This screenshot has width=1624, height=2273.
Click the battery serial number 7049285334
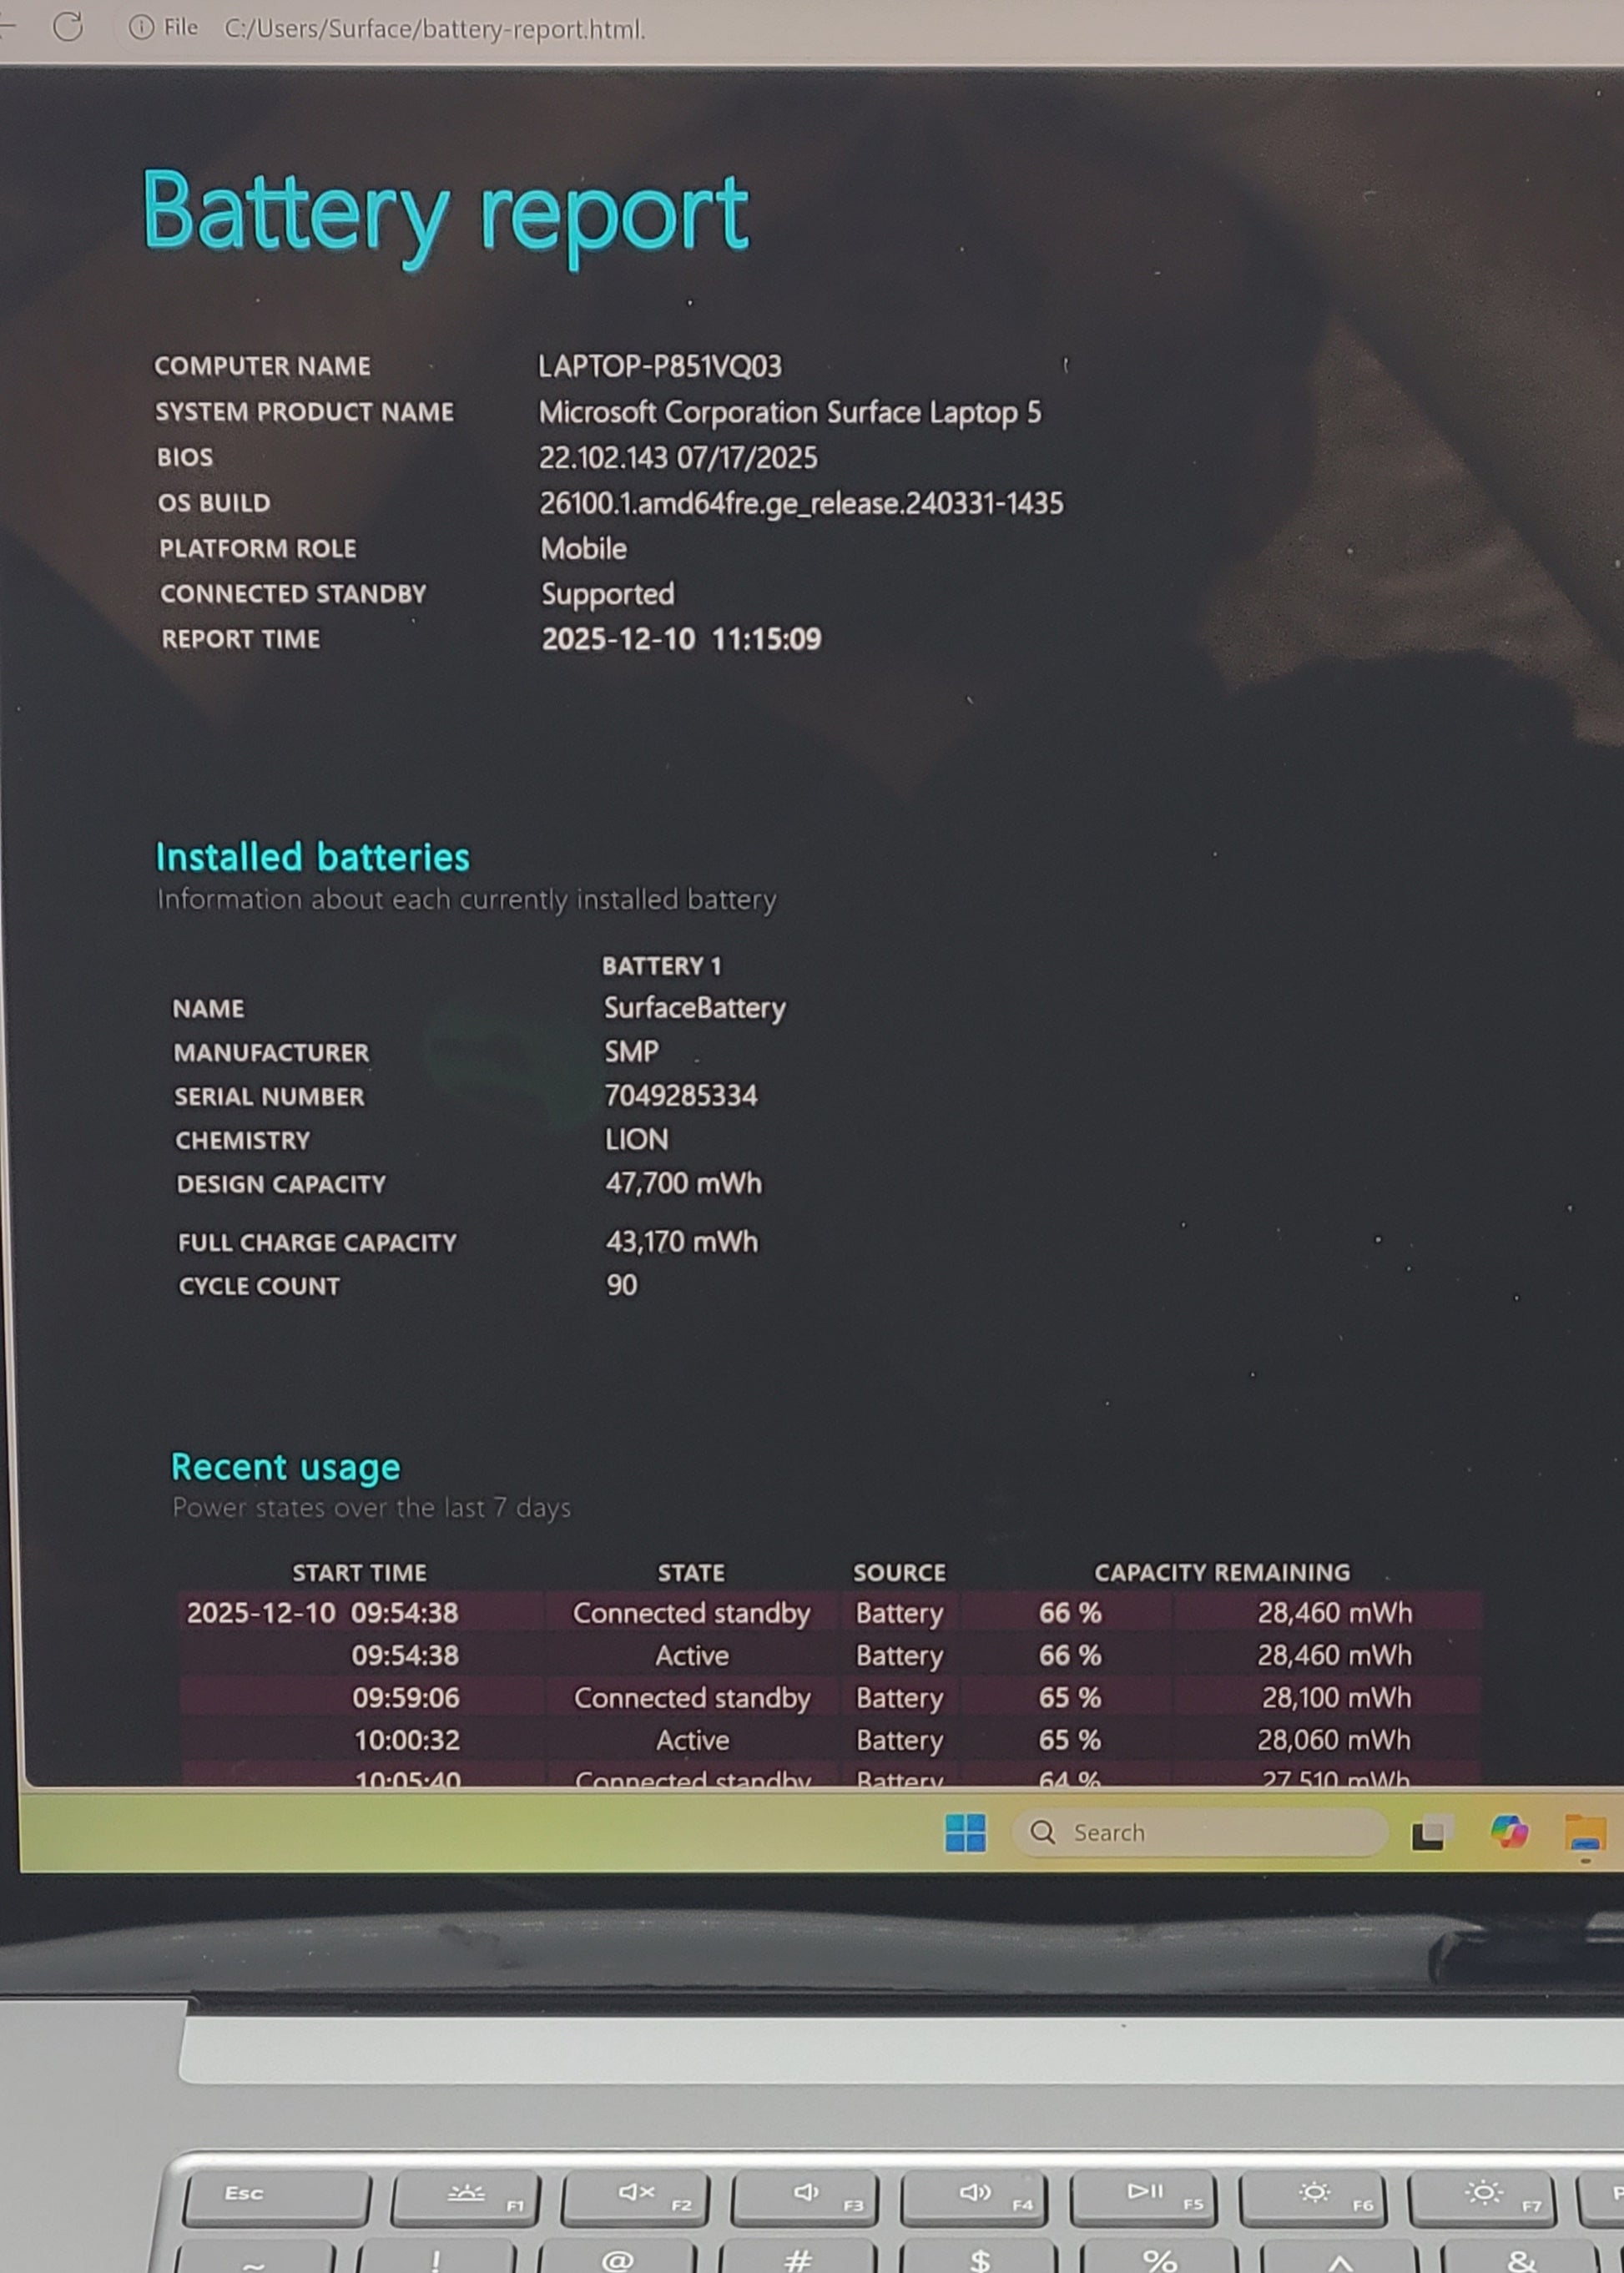[681, 1095]
